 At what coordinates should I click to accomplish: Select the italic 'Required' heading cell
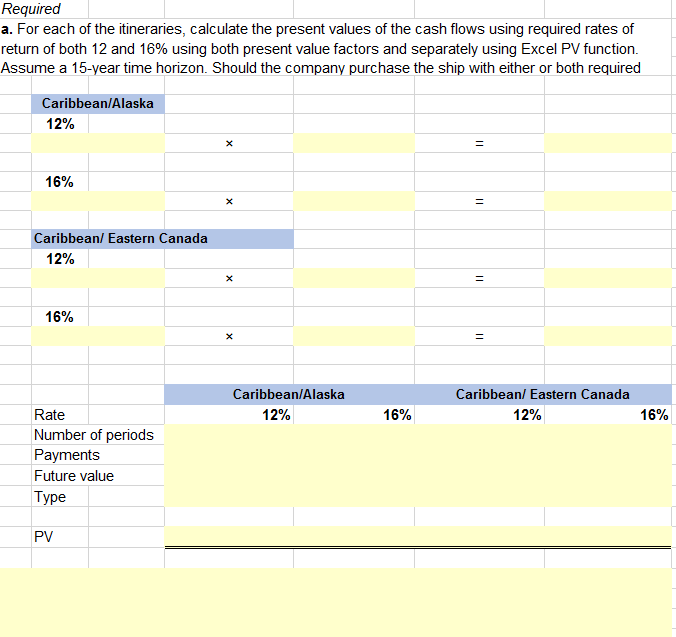click(31, 9)
